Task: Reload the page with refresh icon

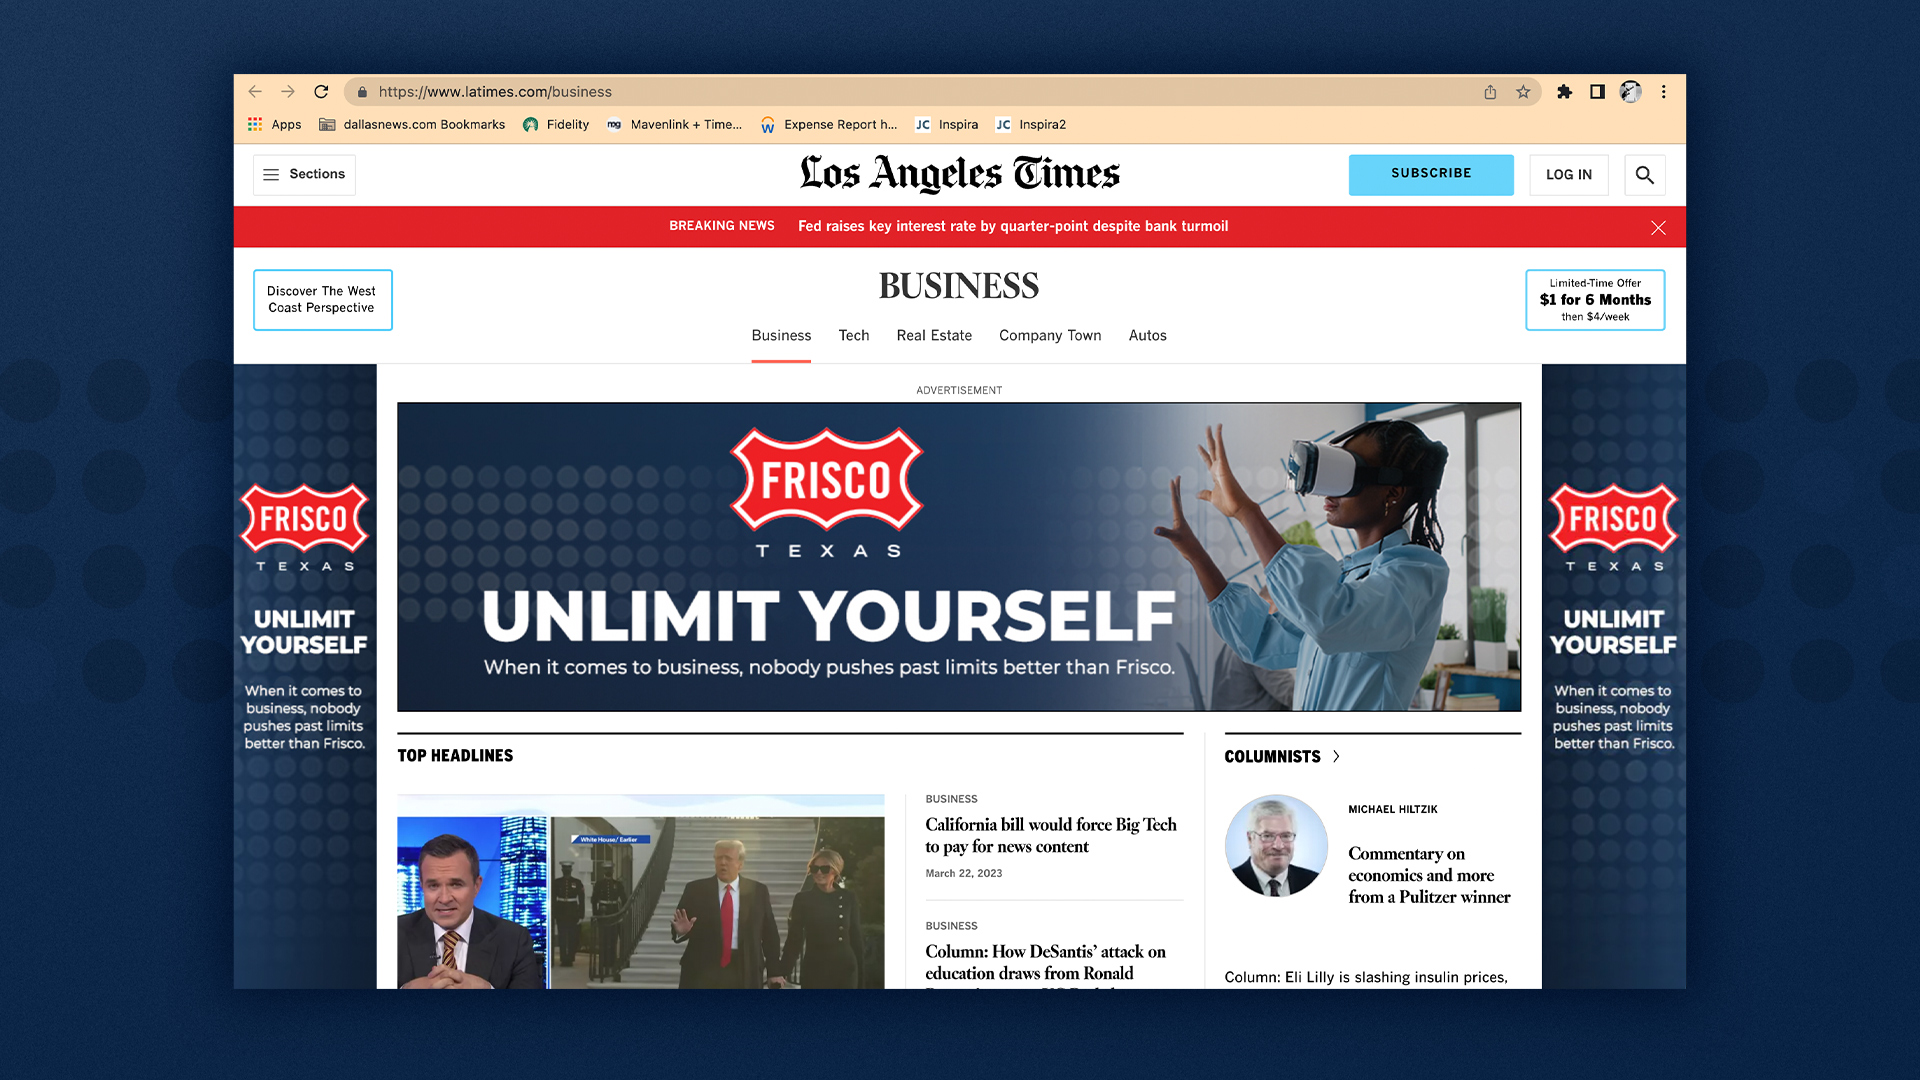Action: click(321, 92)
